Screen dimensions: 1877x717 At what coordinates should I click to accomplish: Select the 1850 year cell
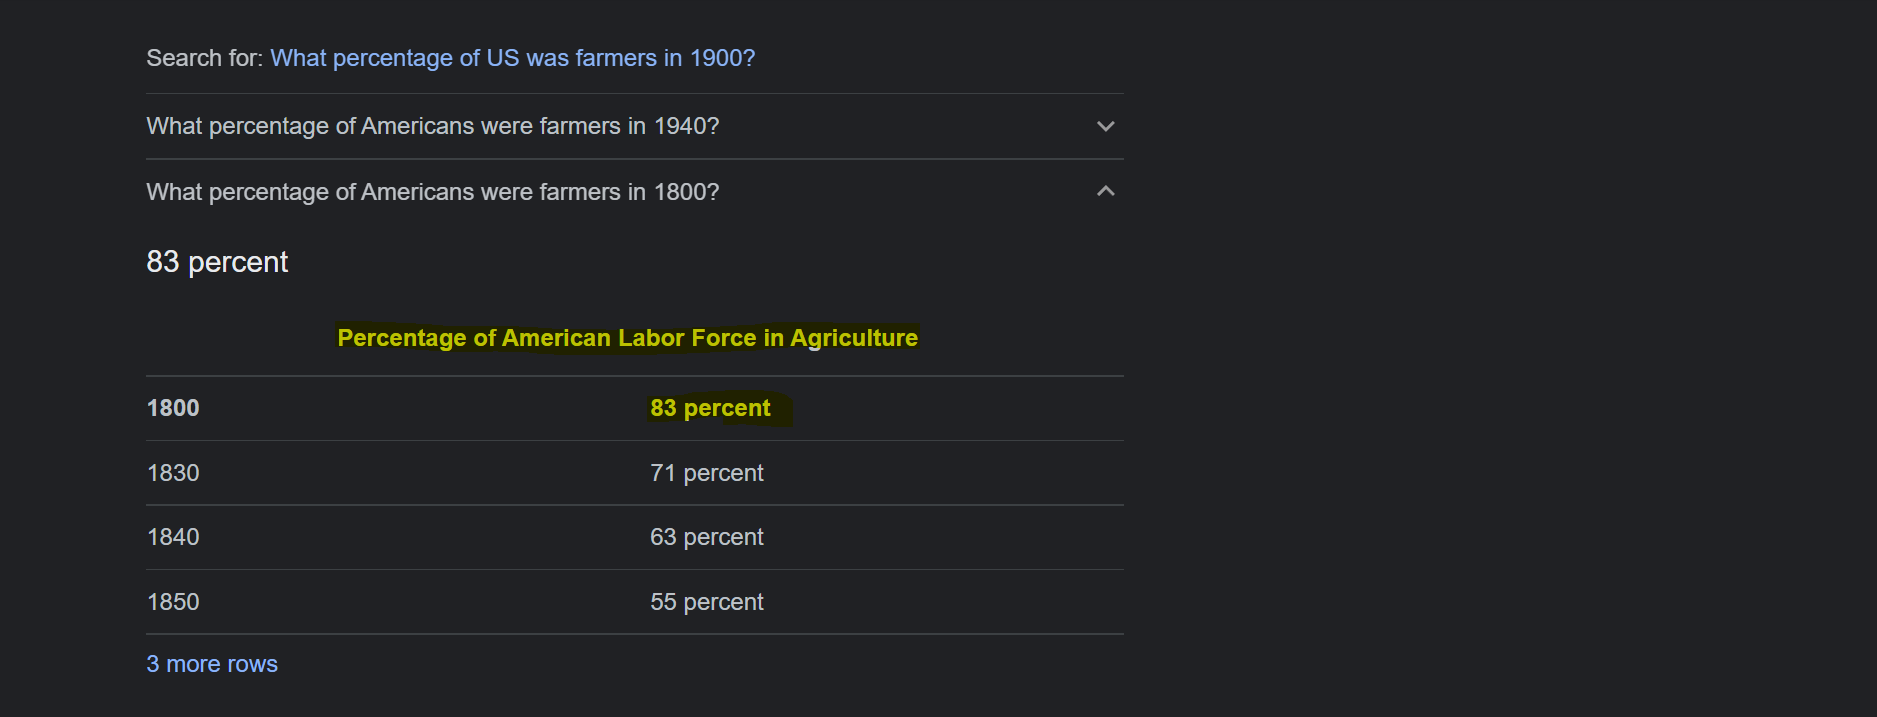[173, 602]
